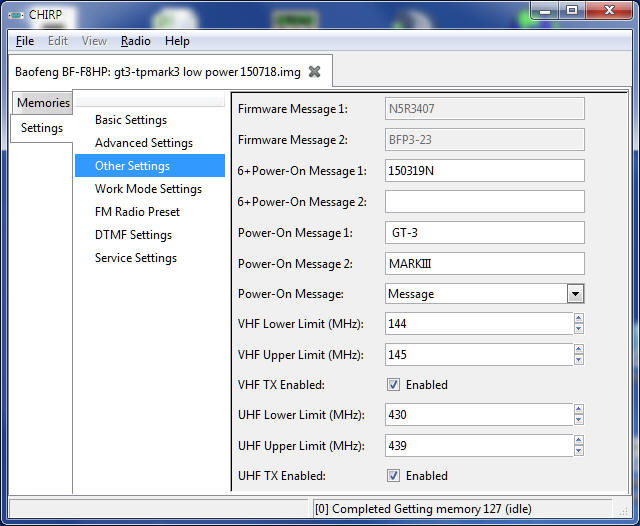The height and width of the screenshot is (526, 640).
Task: Click the 'Firmware Message 1:' label
Action: coord(293,109)
